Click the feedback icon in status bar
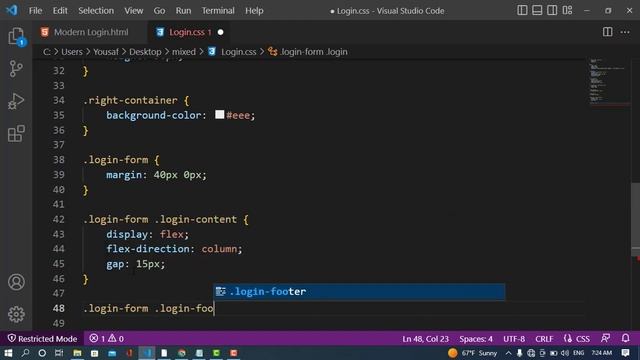The width and height of the screenshot is (640, 360). [605, 338]
